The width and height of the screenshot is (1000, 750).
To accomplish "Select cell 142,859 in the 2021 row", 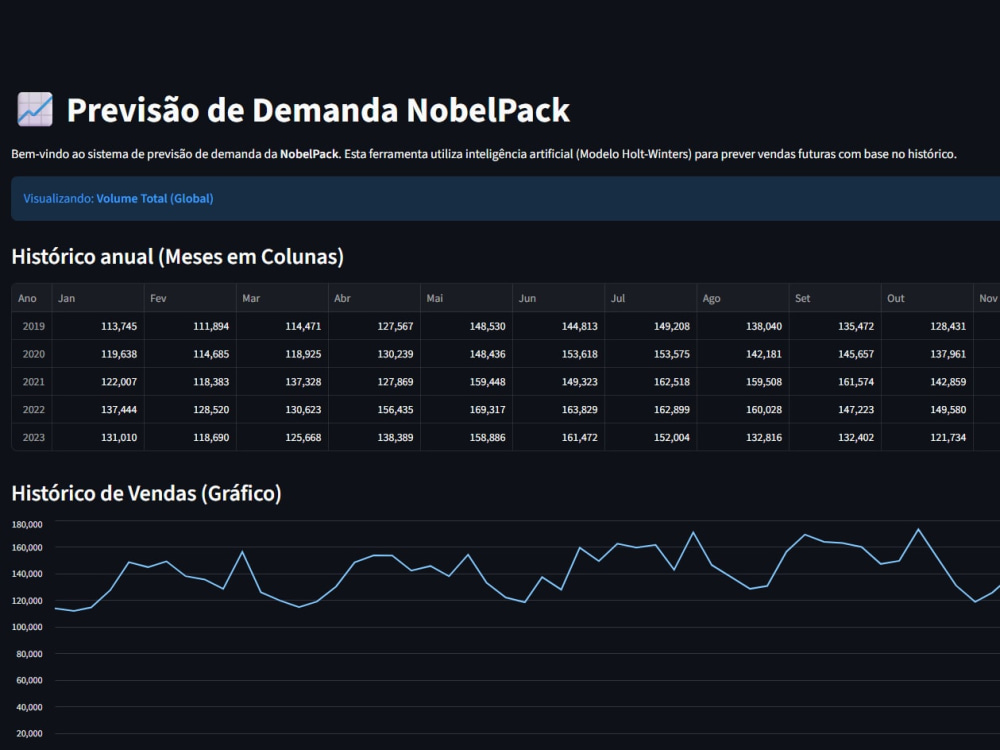I will 927,382.
